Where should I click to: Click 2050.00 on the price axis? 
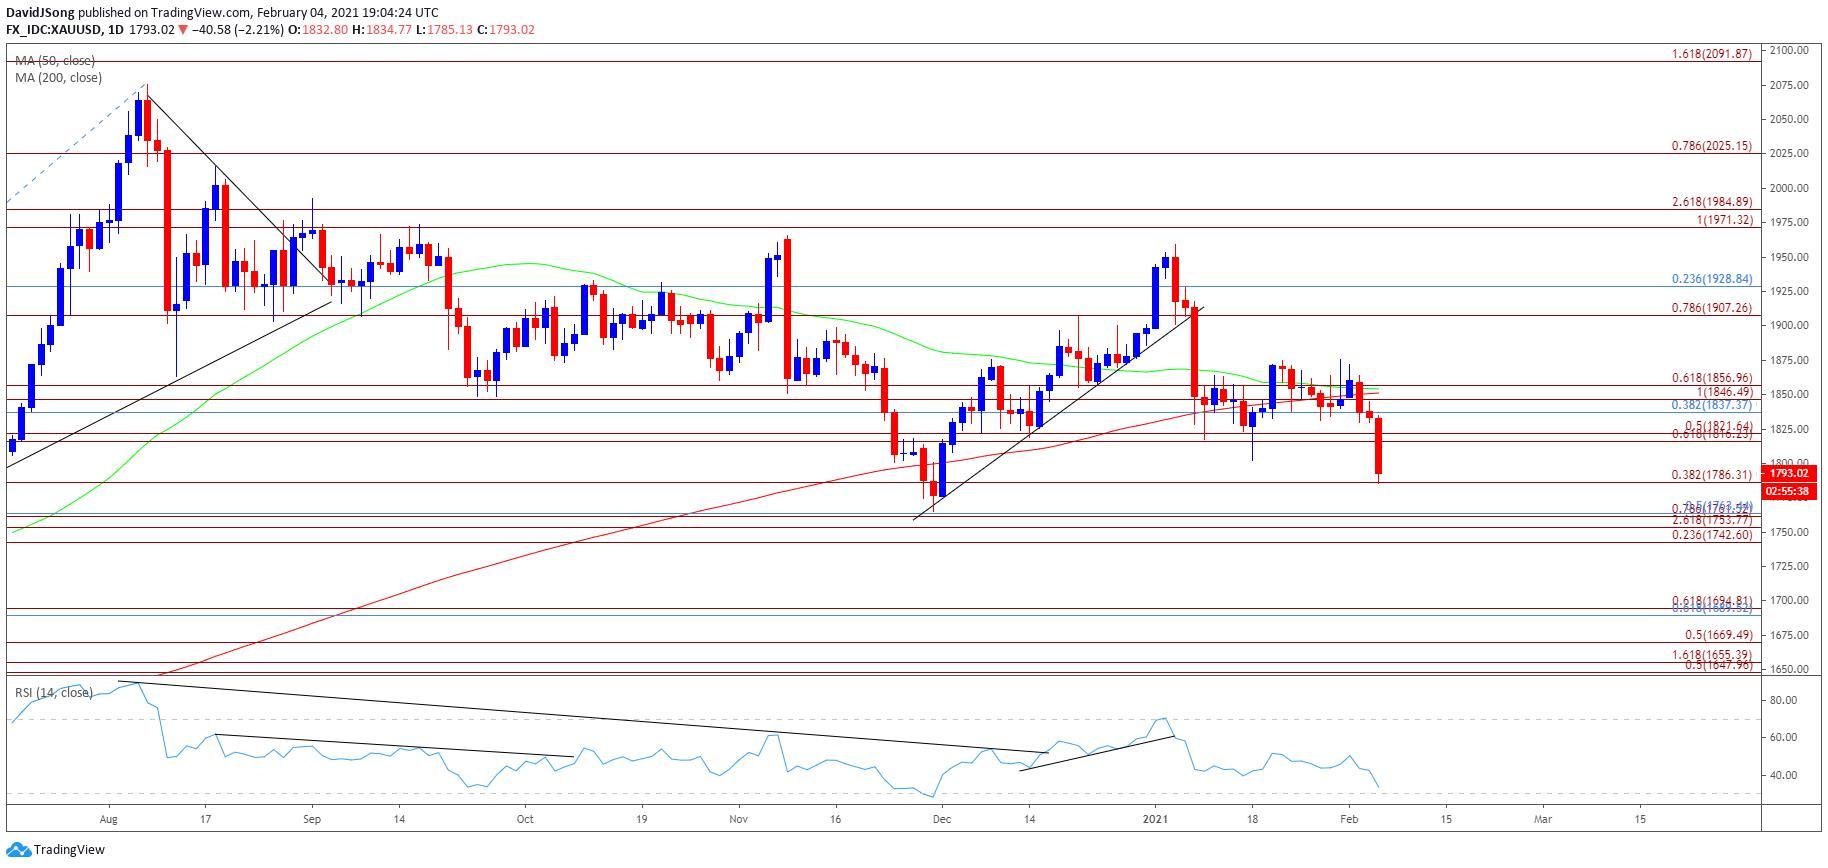coord(1790,119)
